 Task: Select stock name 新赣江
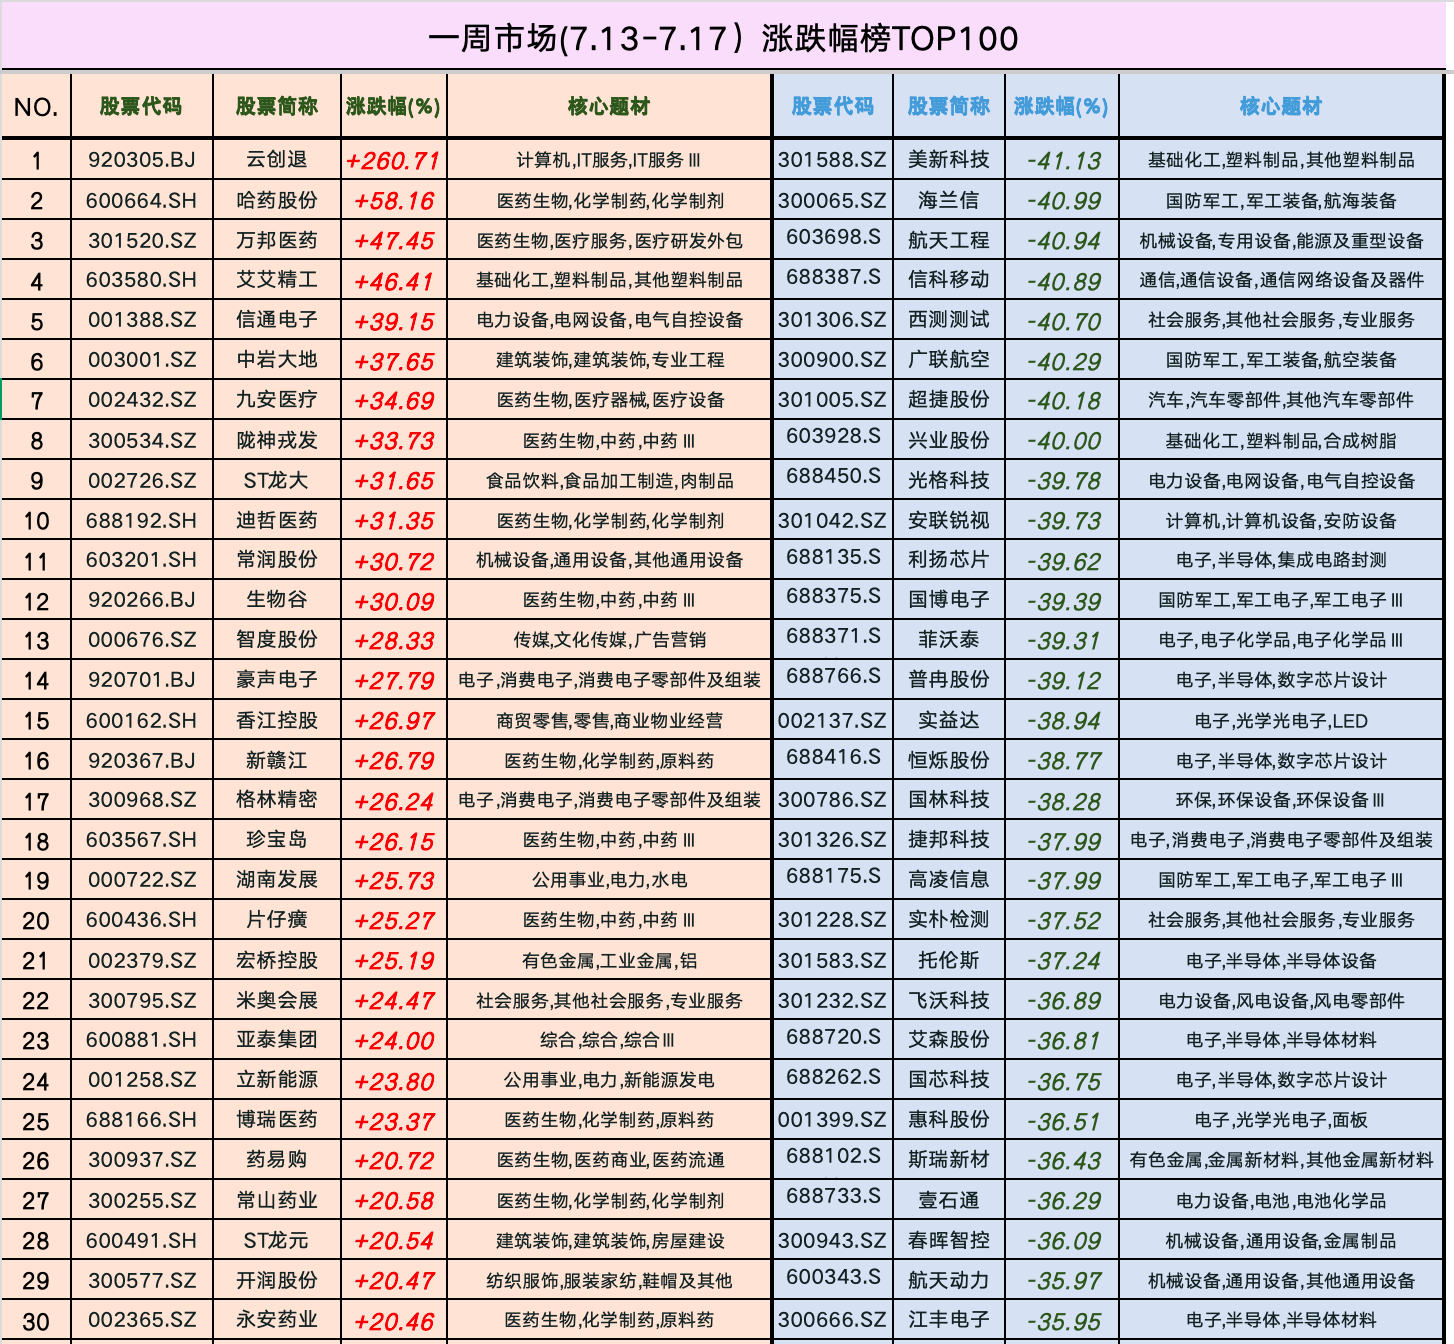[277, 760]
